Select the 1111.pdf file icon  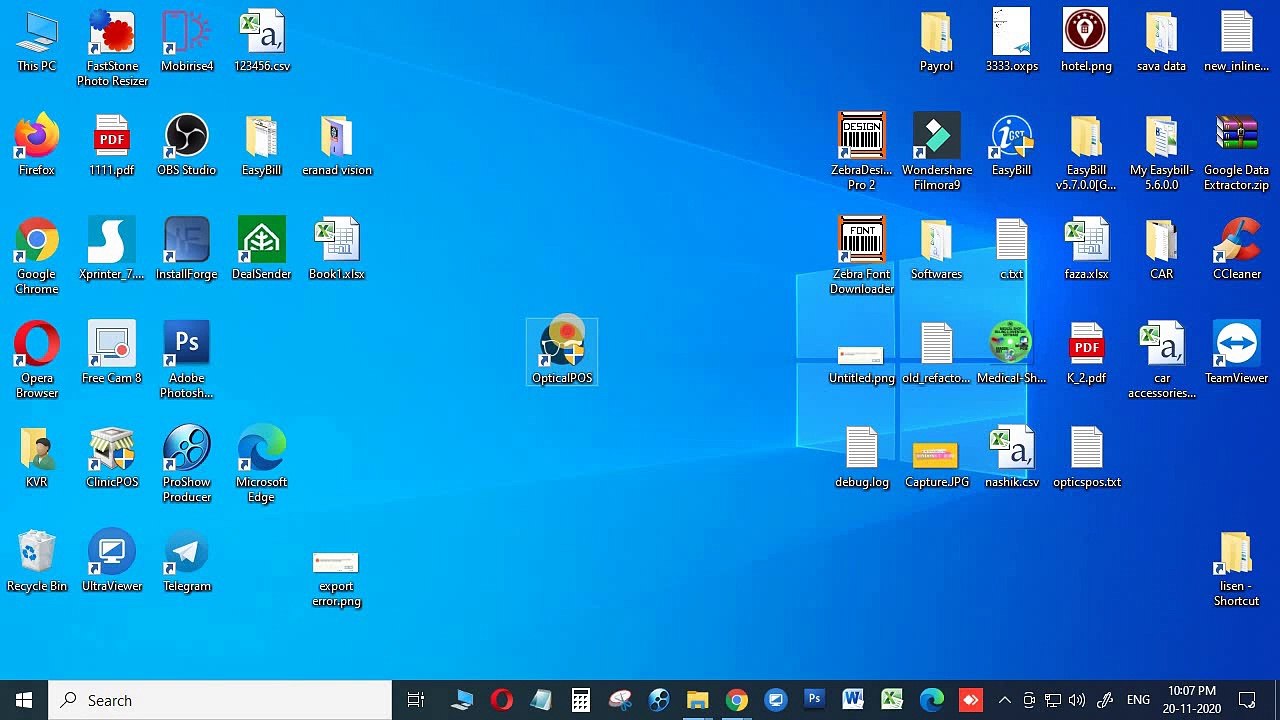112,145
